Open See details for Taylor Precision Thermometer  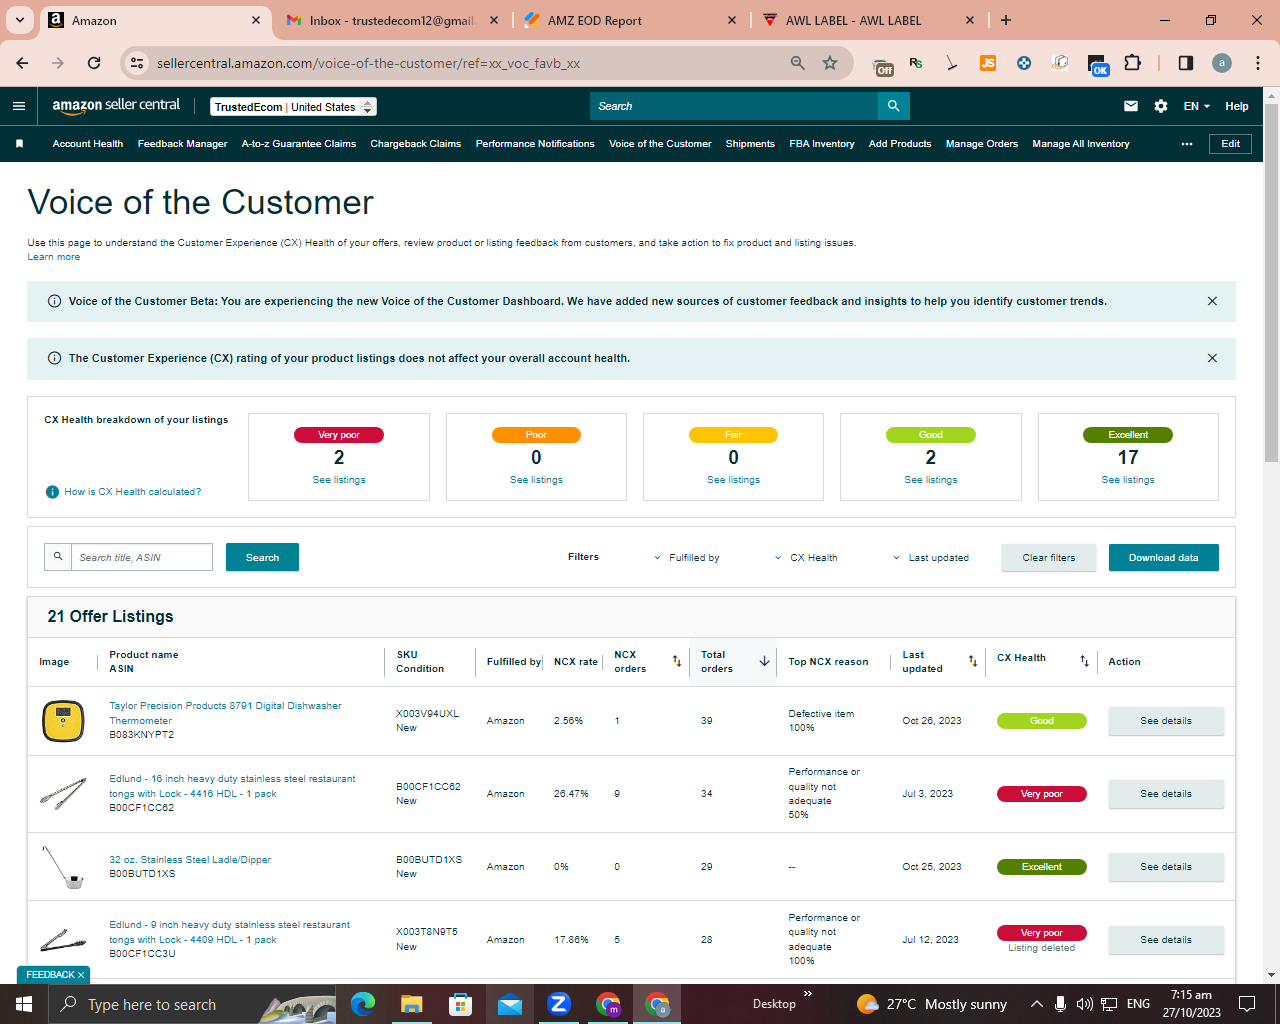(1166, 721)
